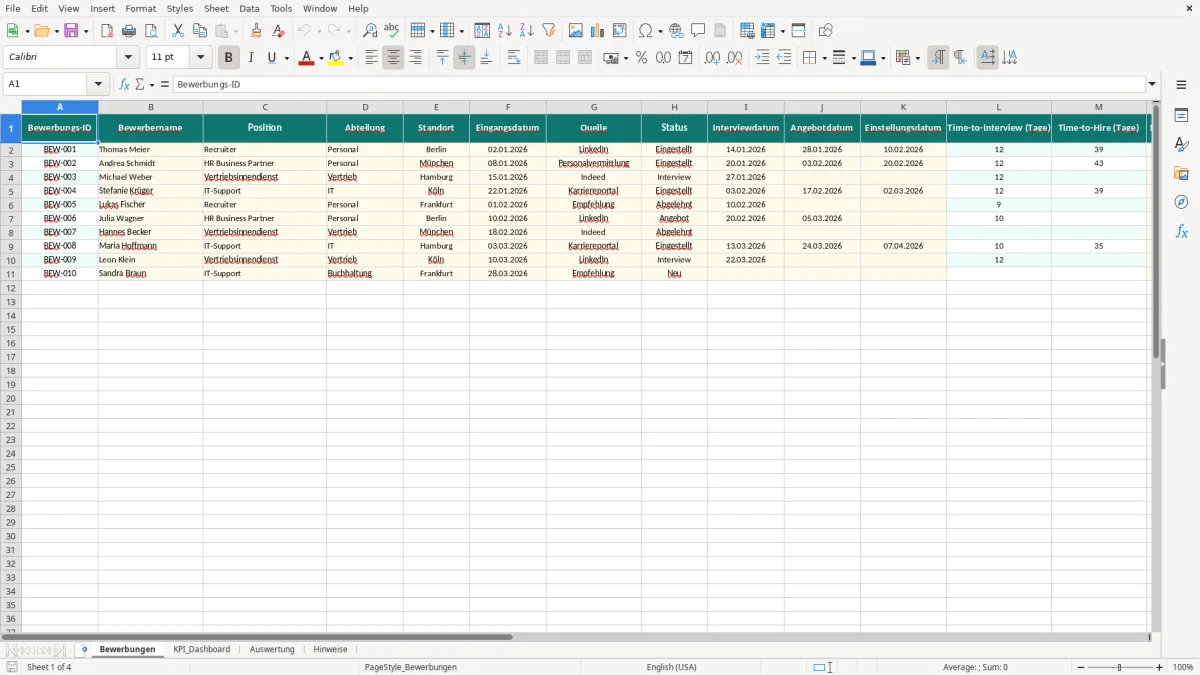Screen dimensions: 1200x675
Task: Open the Select Function sum dropdown
Action: pos(151,85)
